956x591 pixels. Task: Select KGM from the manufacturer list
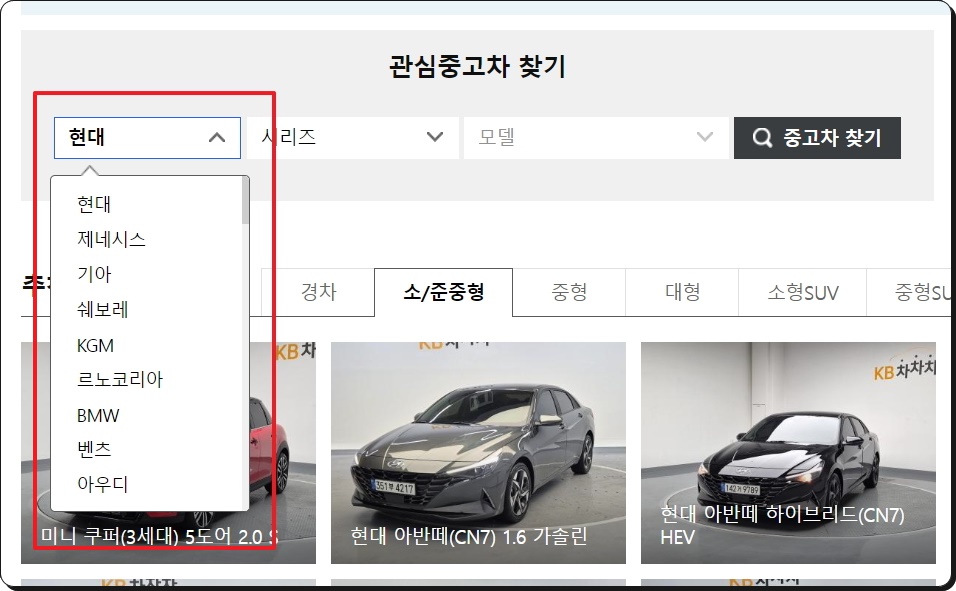pyautogui.click(x=95, y=345)
